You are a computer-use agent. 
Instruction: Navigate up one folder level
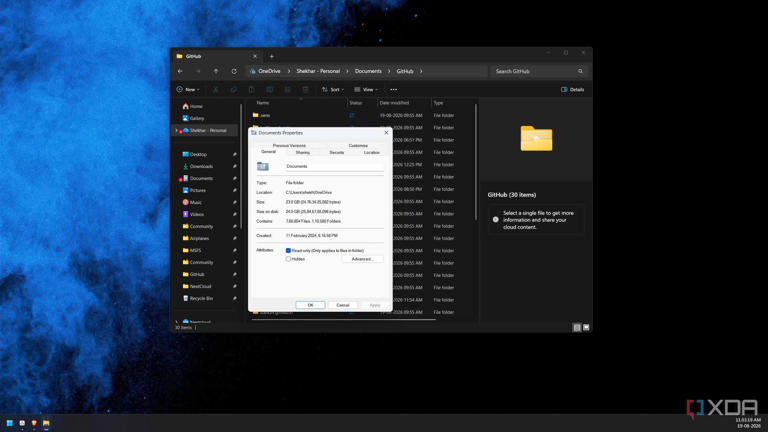tap(216, 71)
